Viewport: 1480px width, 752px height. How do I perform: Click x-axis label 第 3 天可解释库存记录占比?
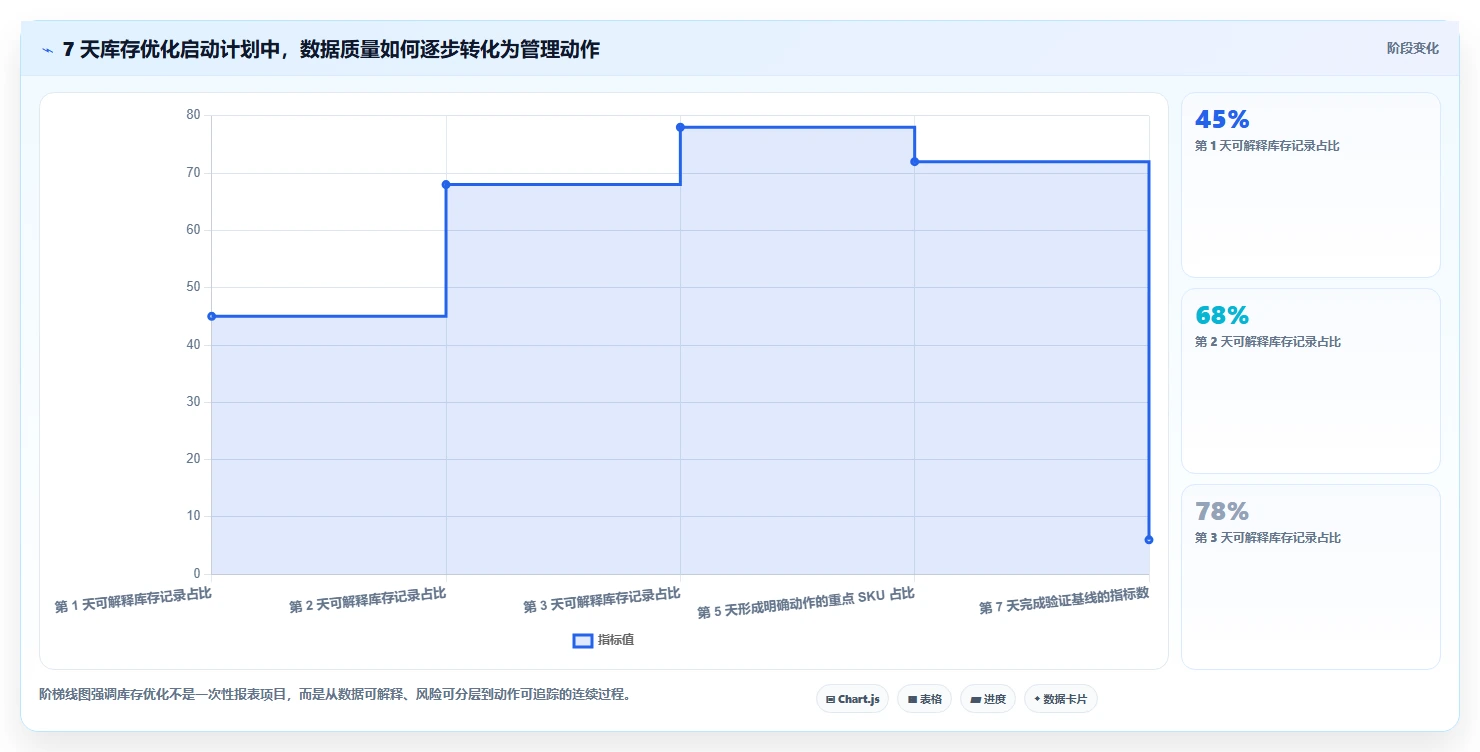coord(602,599)
